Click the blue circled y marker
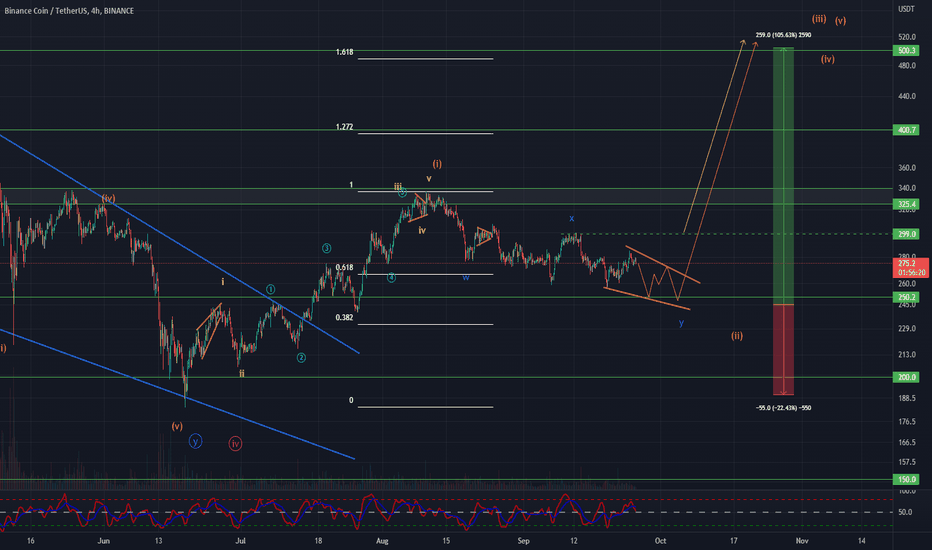Screen dimensions: 932x550 (x=195, y=441)
